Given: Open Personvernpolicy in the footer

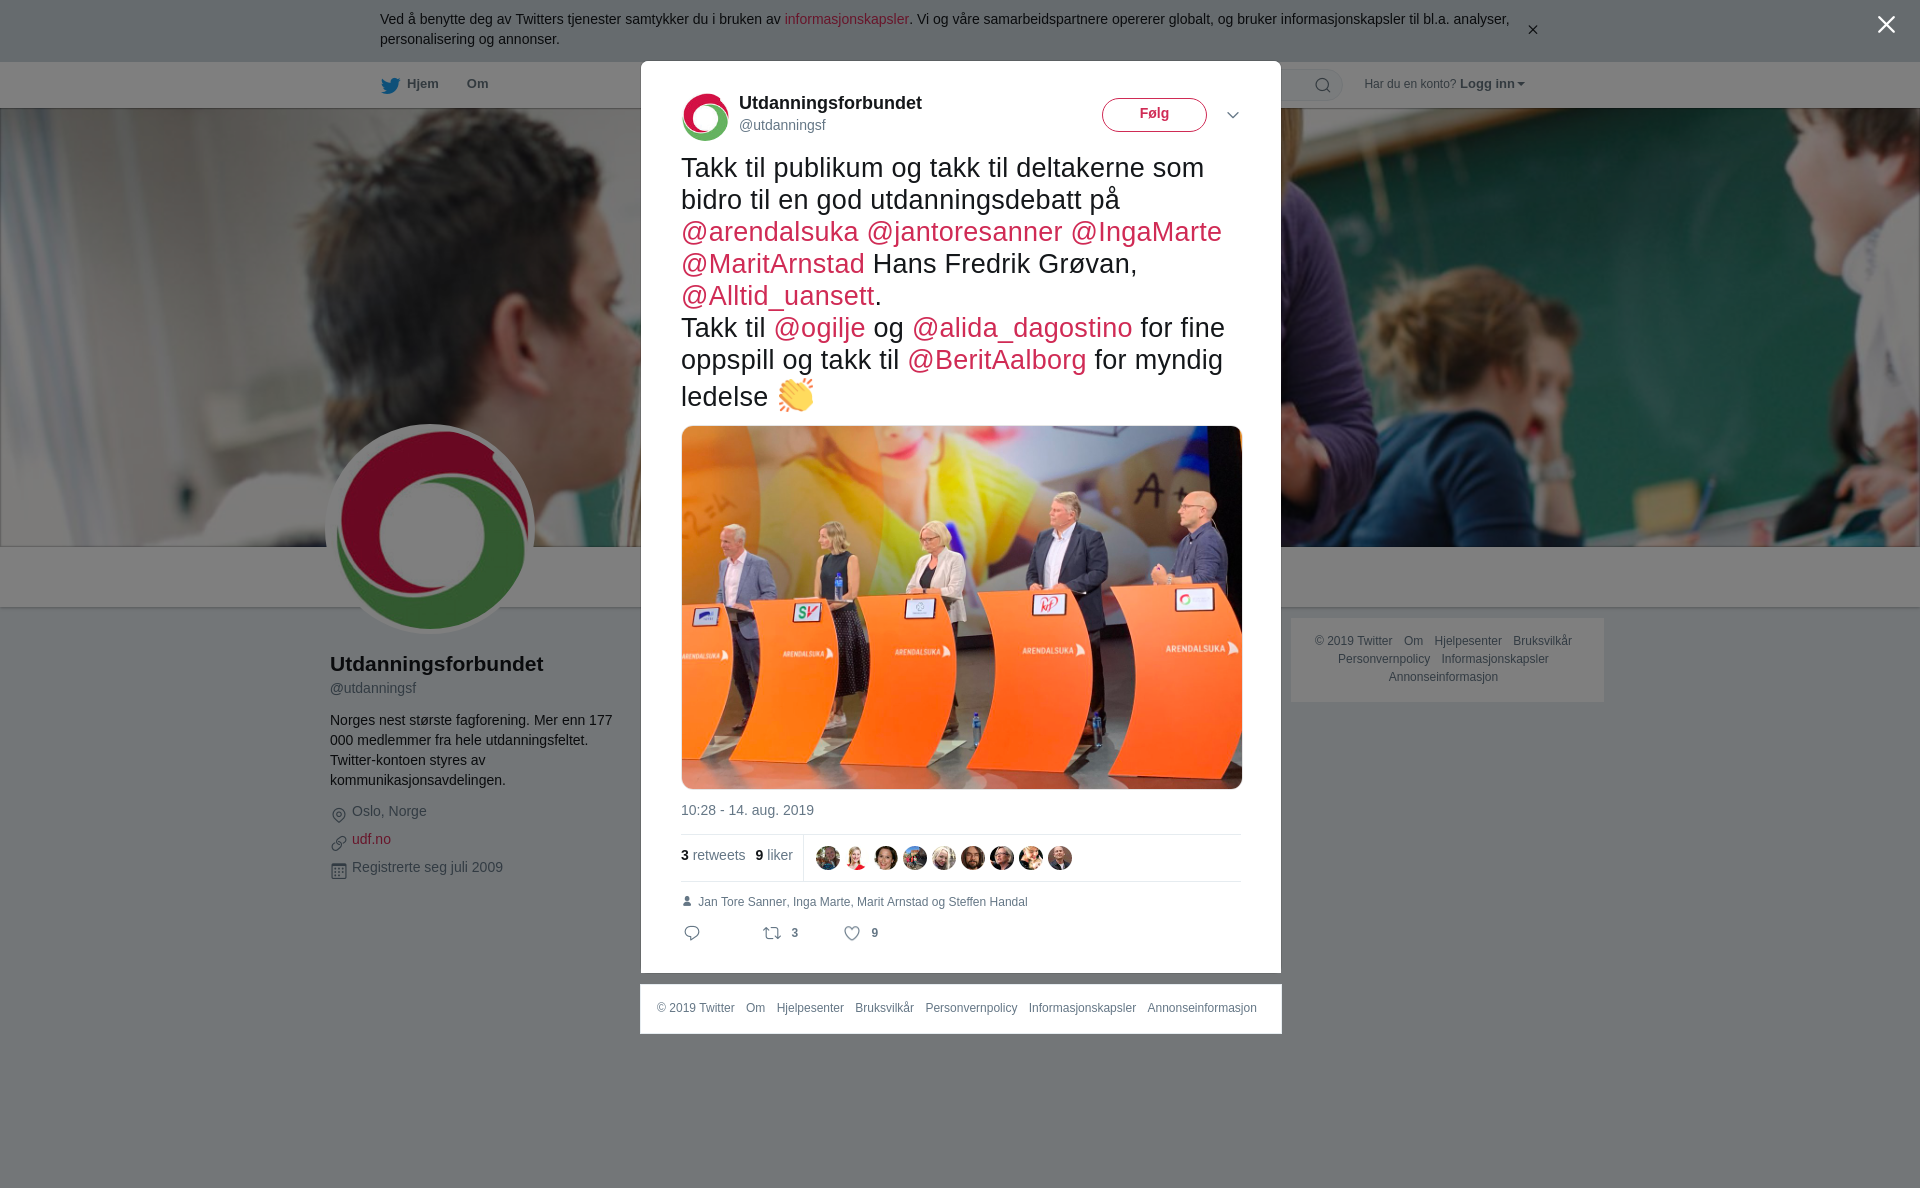Looking at the screenshot, I should [971, 1008].
